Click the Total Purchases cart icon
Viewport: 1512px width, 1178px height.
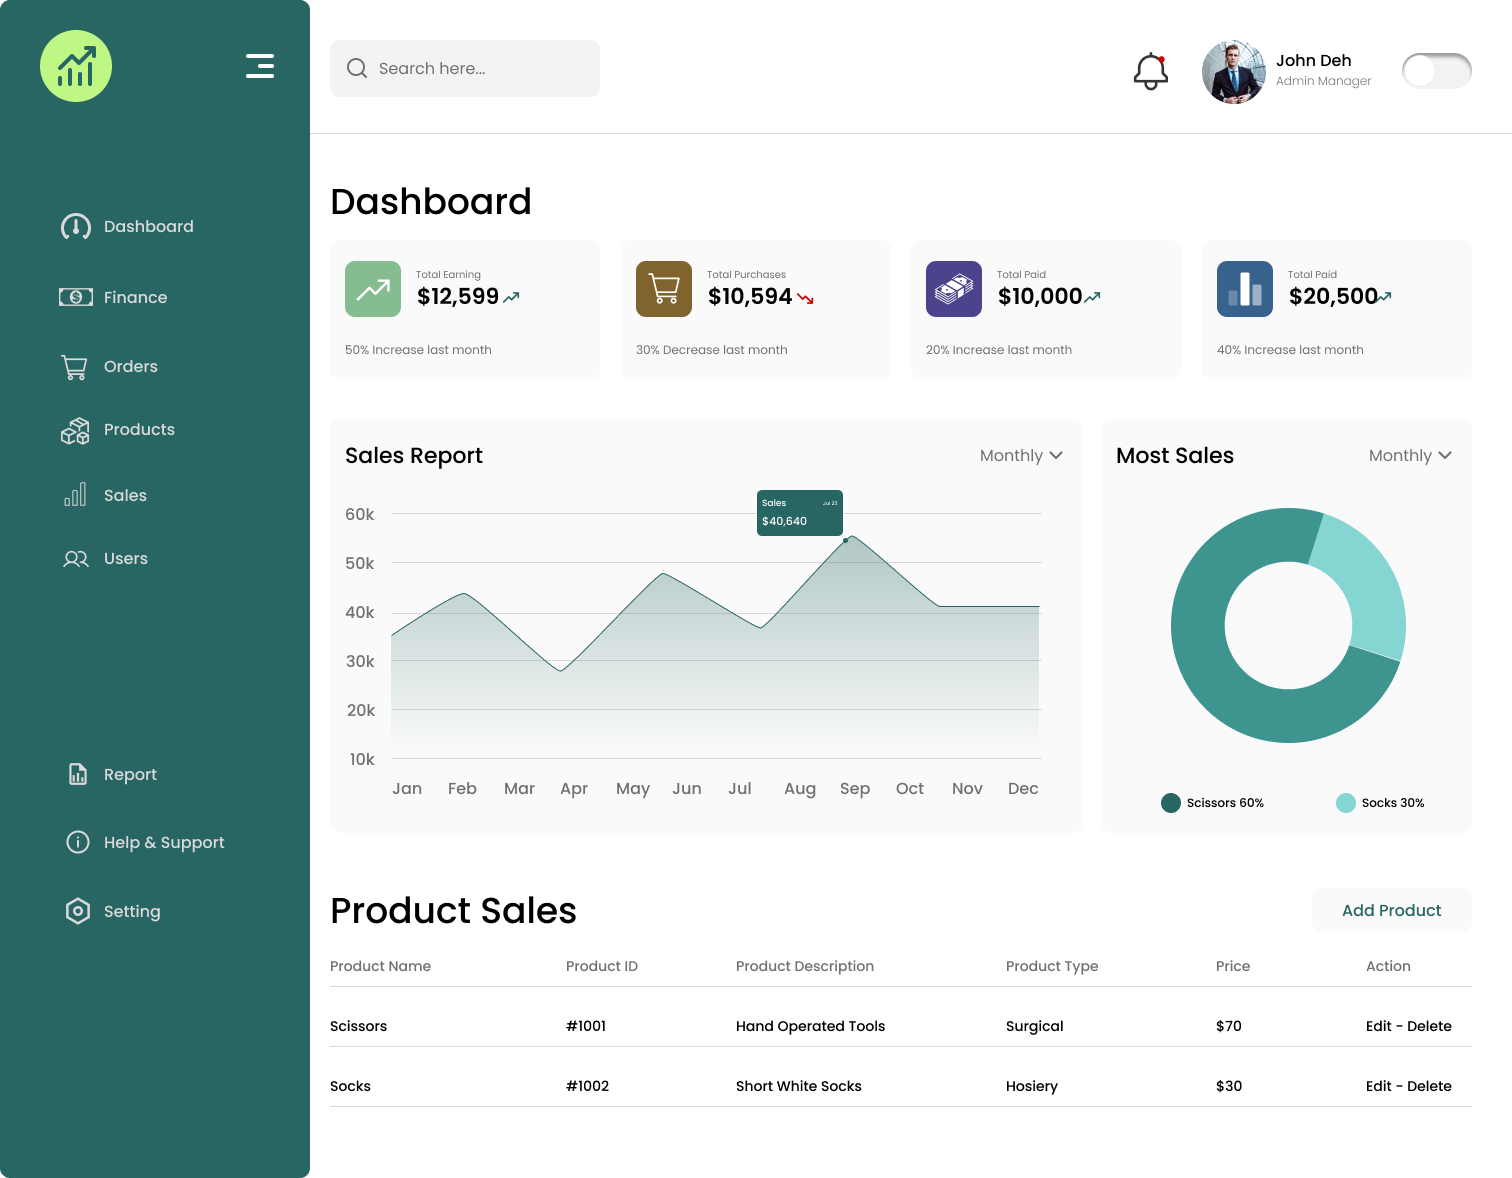[664, 289]
